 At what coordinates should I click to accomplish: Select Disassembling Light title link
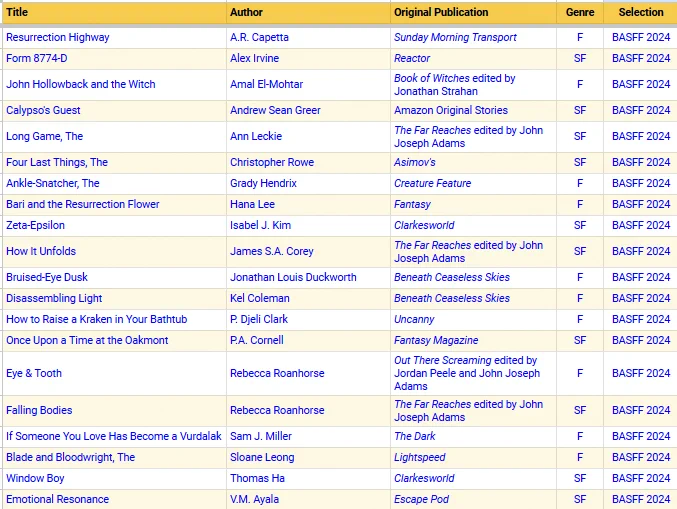click(x=54, y=298)
